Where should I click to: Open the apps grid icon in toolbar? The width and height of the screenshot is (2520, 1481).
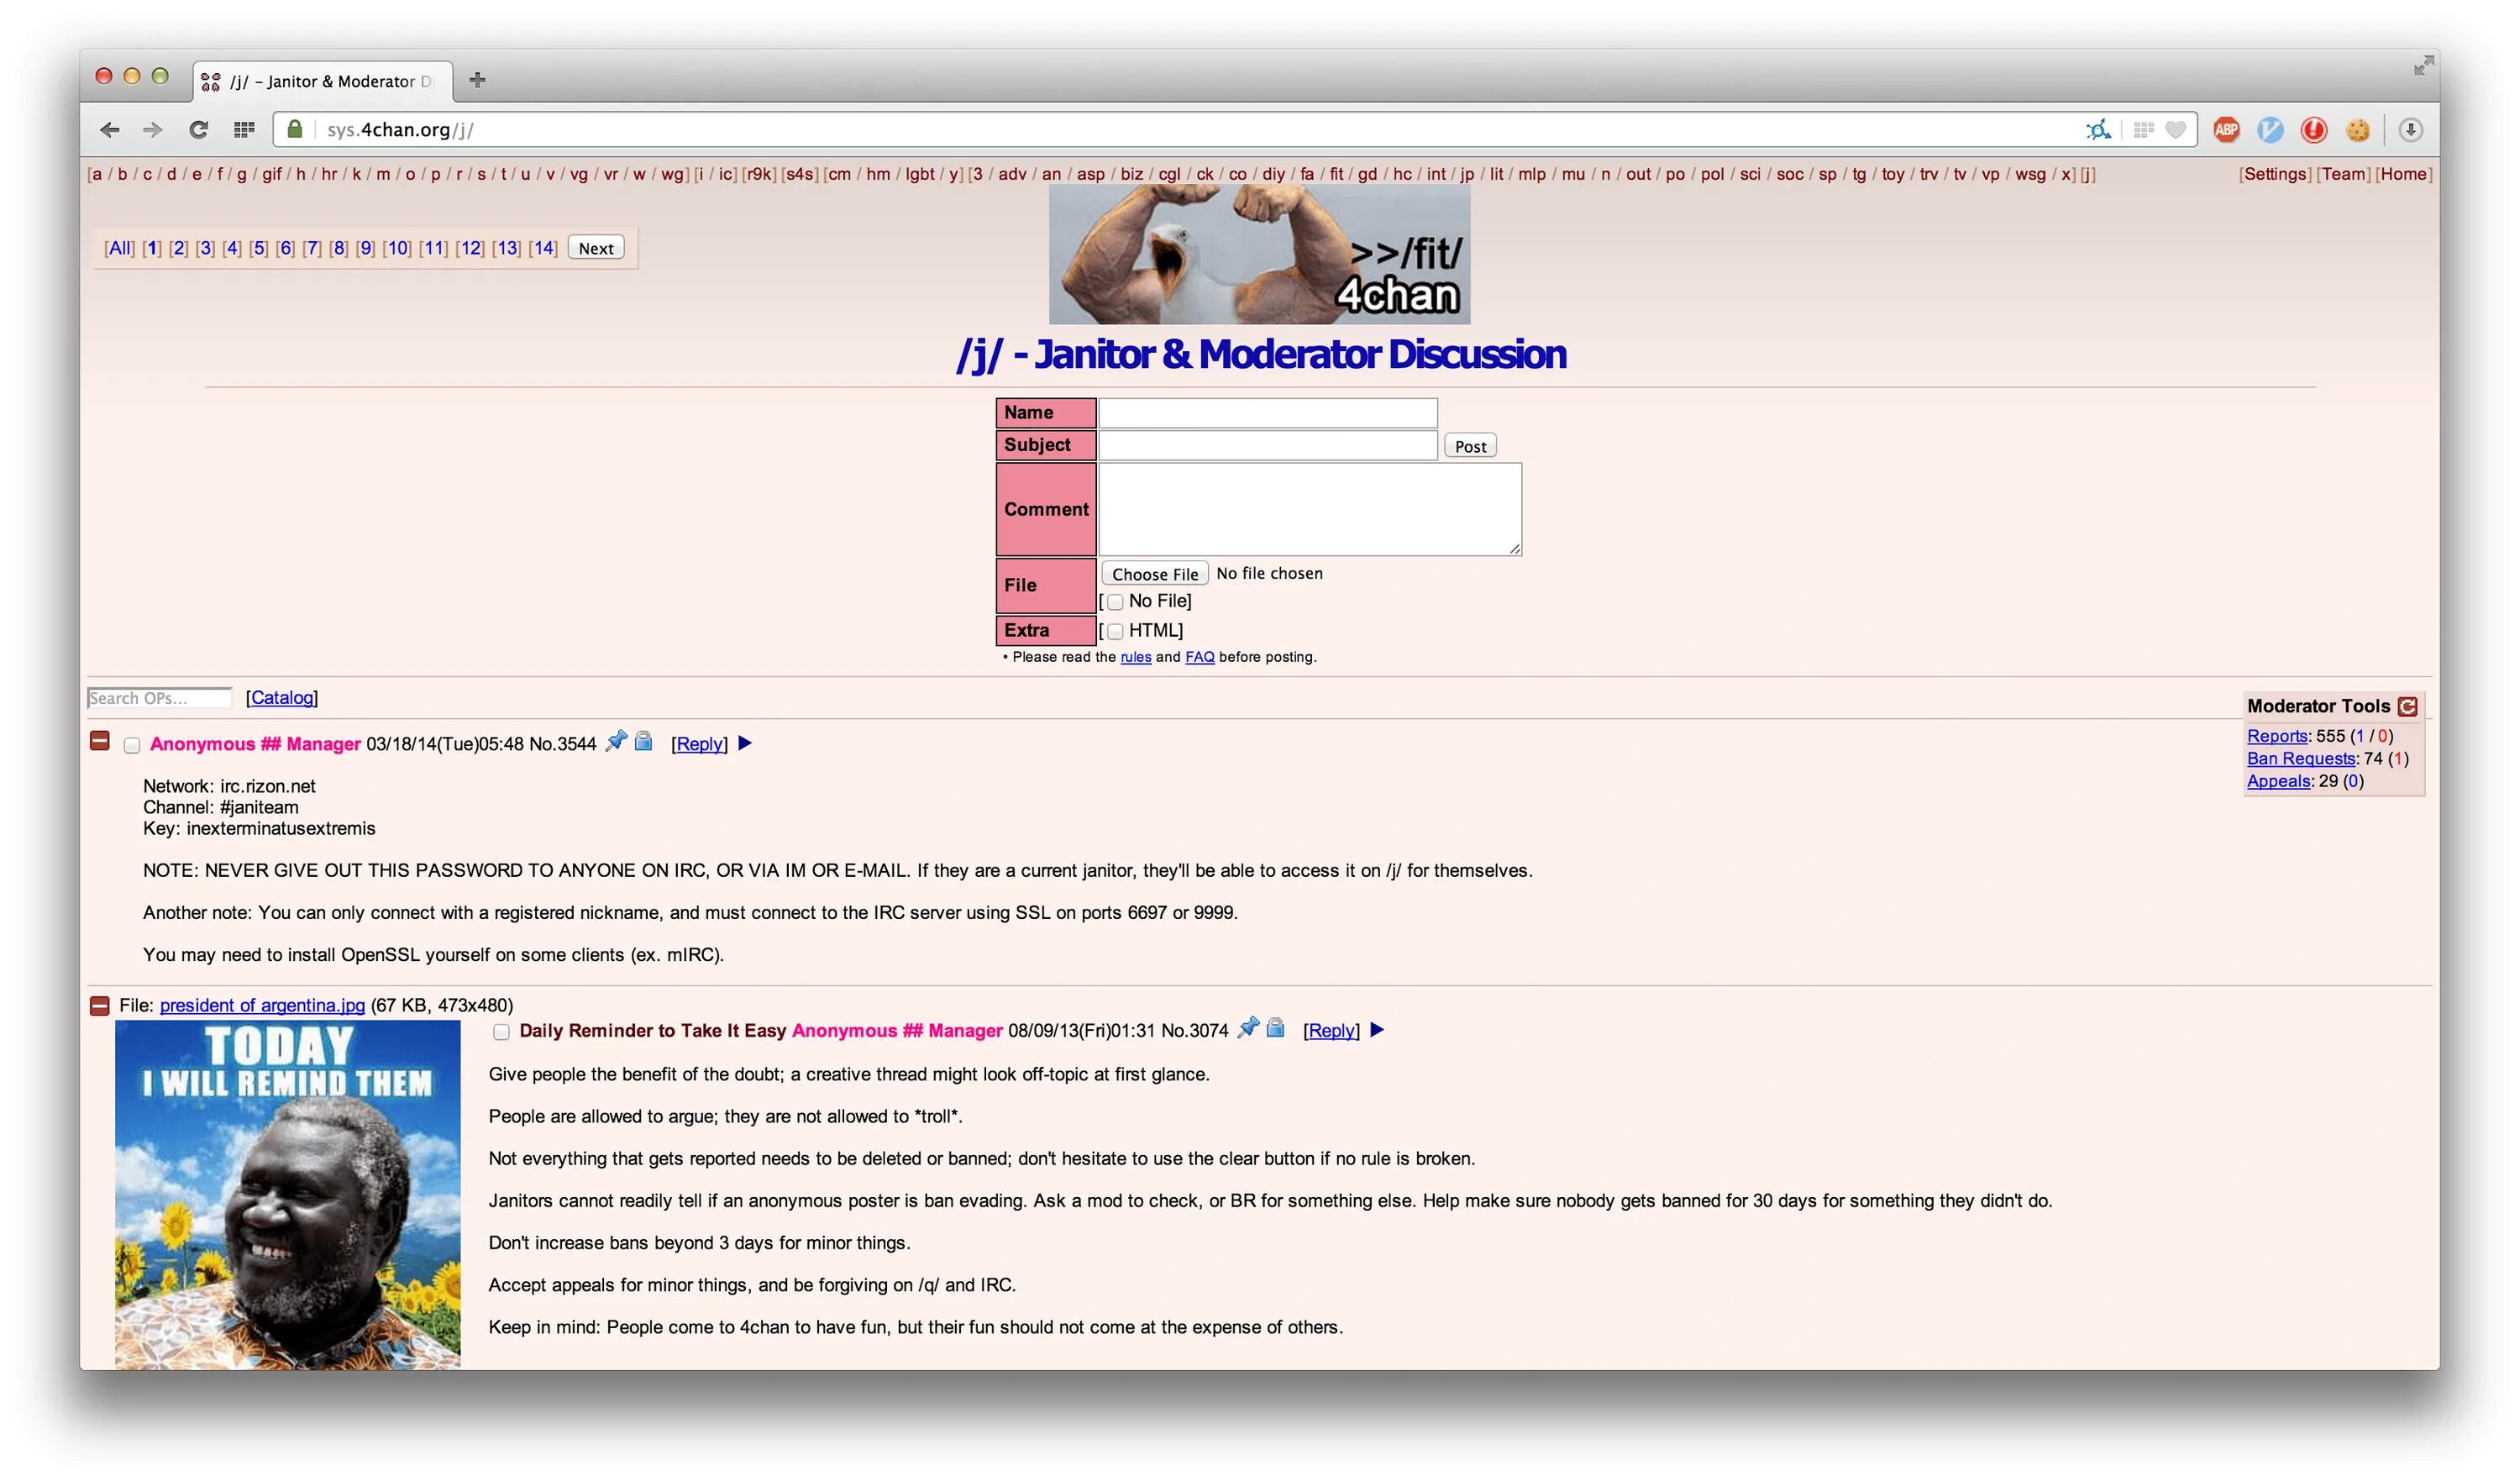tap(244, 129)
